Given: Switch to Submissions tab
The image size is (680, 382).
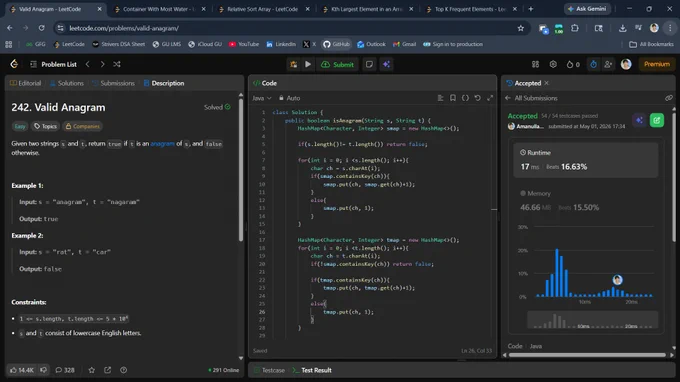Looking at the screenshot, I should click(x=113, y=83).
